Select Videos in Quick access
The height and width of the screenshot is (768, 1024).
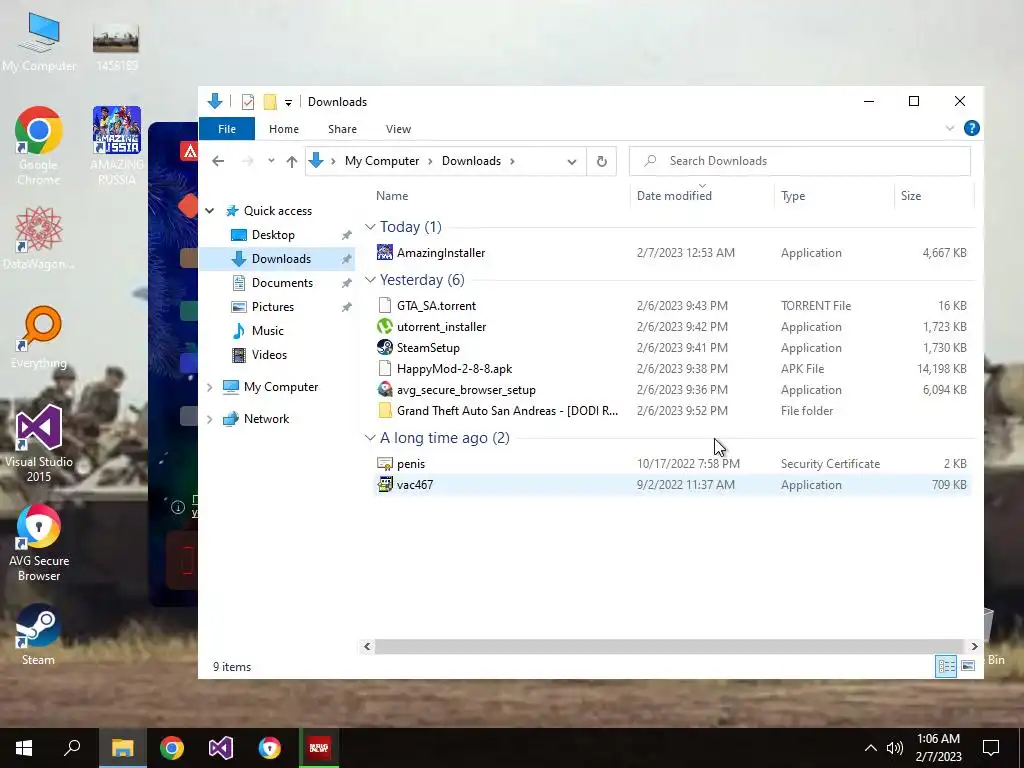(269, 355)
